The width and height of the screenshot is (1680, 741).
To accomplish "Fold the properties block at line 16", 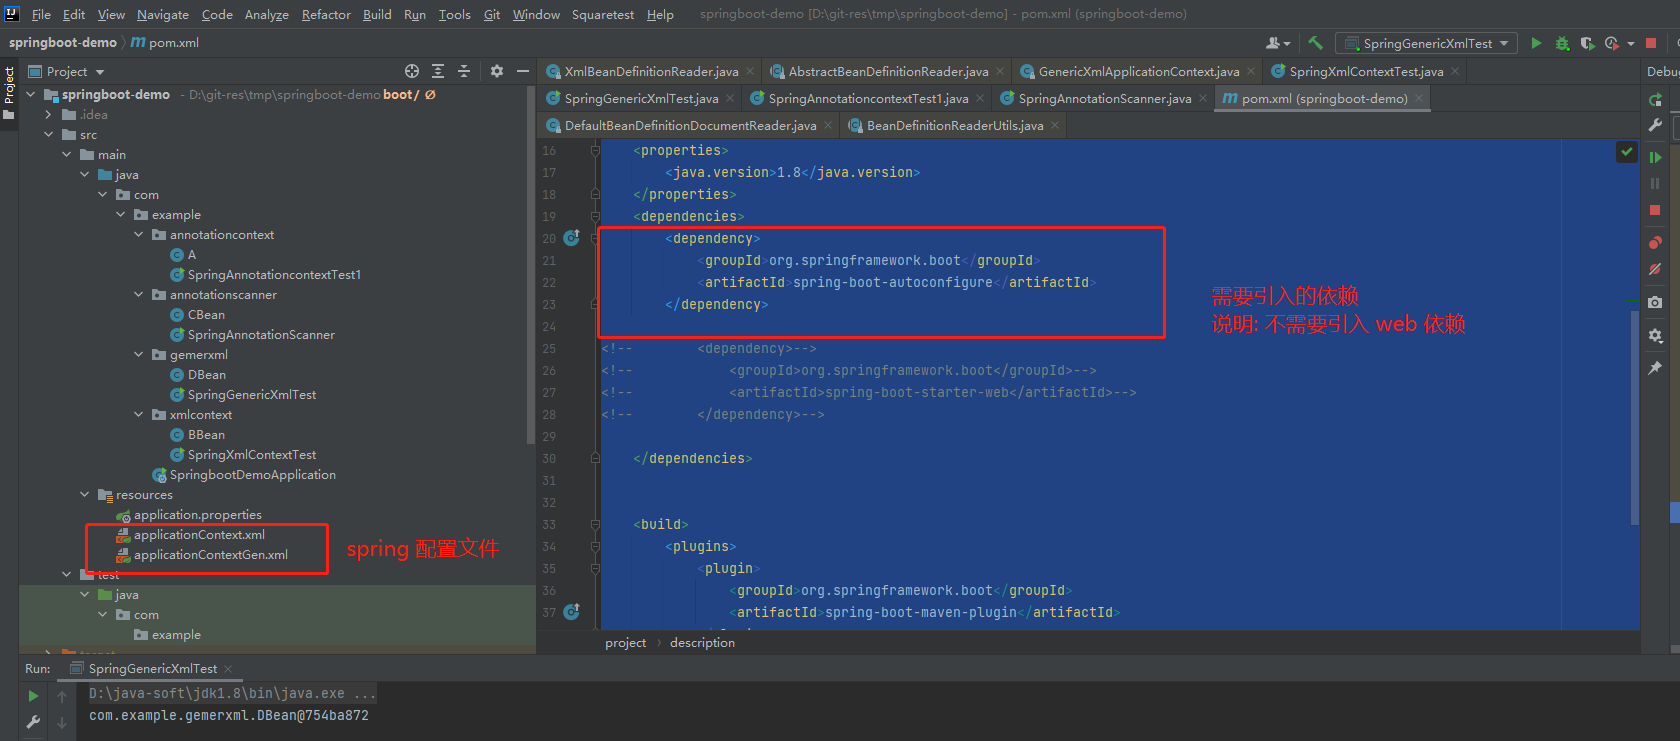I will pyautogui.click(x=595, y=150).
